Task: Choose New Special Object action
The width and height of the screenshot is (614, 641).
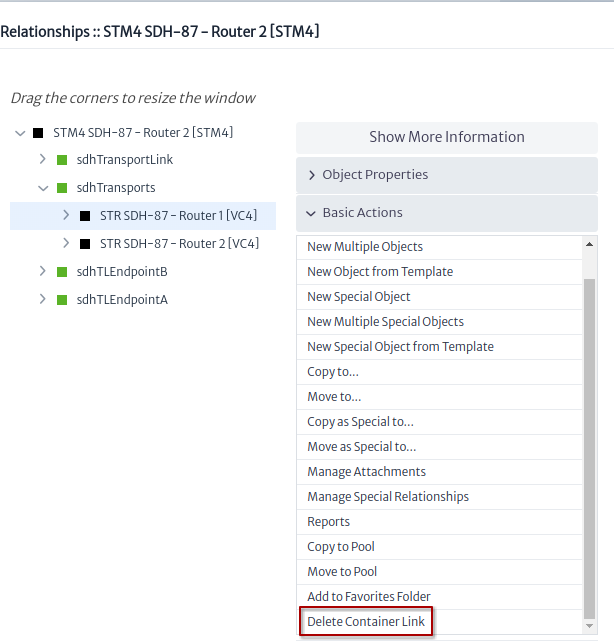Action: tap(439, 297)
